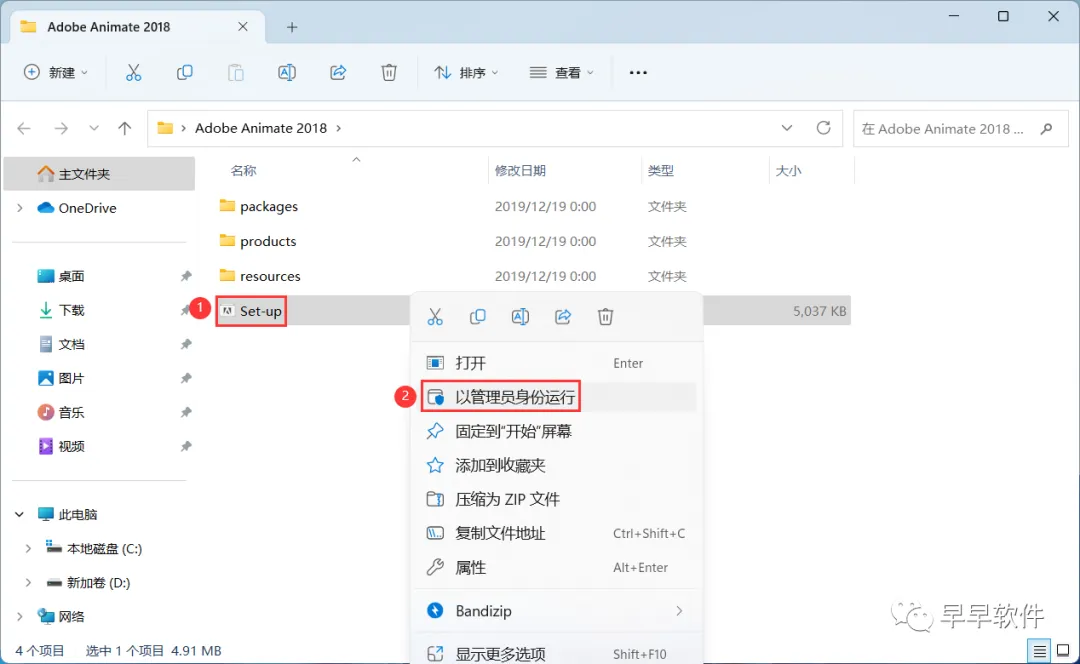The image size is (1080, 664).
Task: Open 主文件夹 in the sidebar
Action: pos(99,174)
